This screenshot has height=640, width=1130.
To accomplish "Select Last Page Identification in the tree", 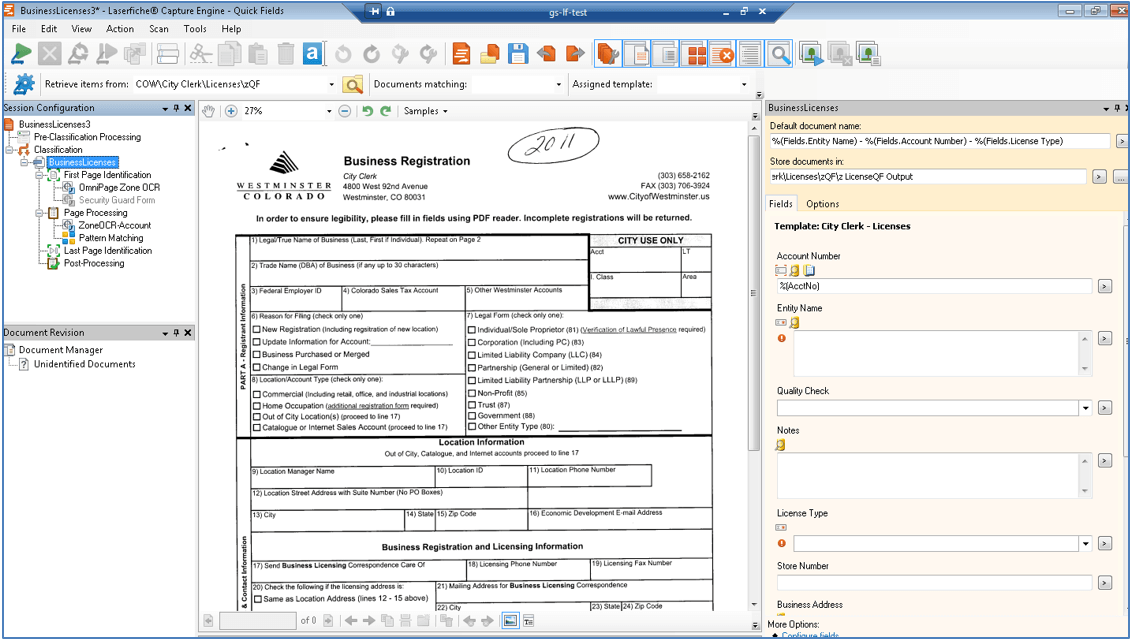I will pos(107,251).
